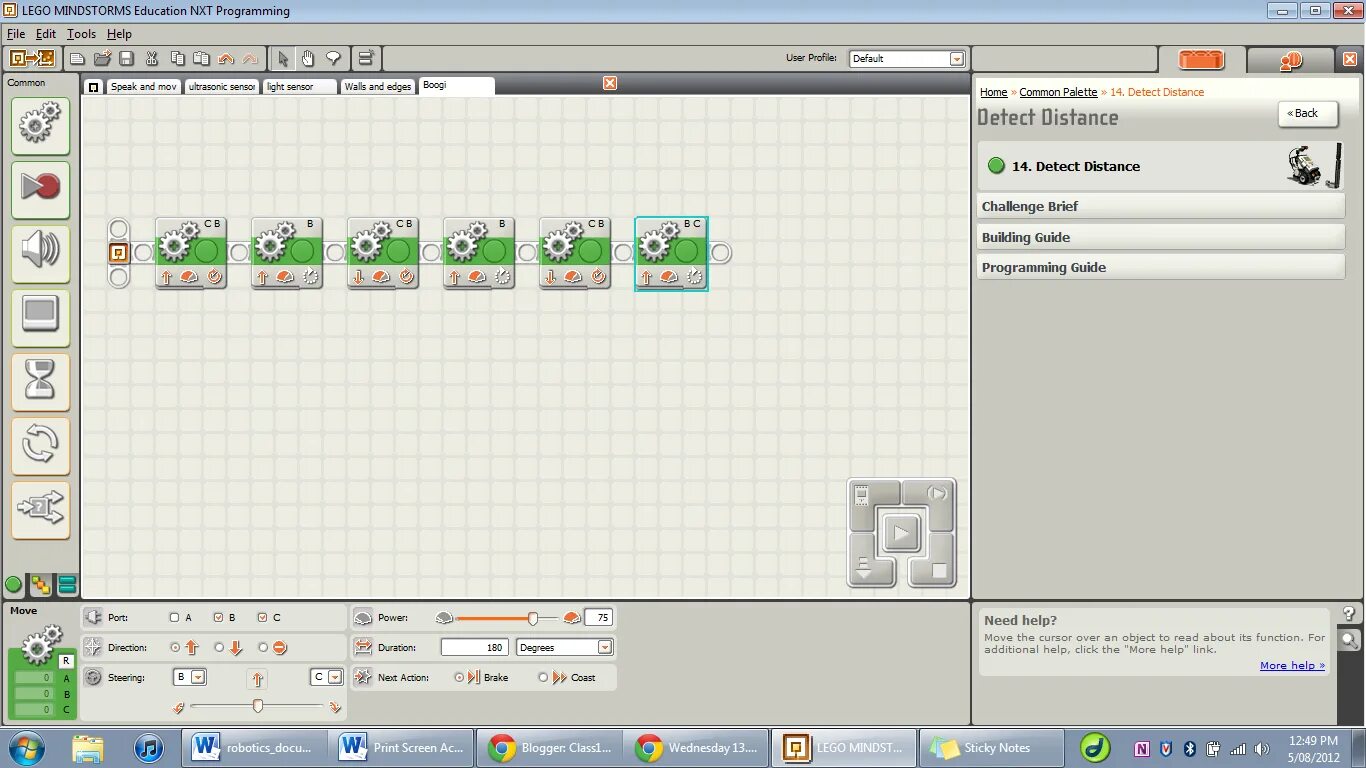The width and height of the screenshot is (1366, 768).
Task: Choose Brake as the Next Action
Action: [x=459, y=677]
